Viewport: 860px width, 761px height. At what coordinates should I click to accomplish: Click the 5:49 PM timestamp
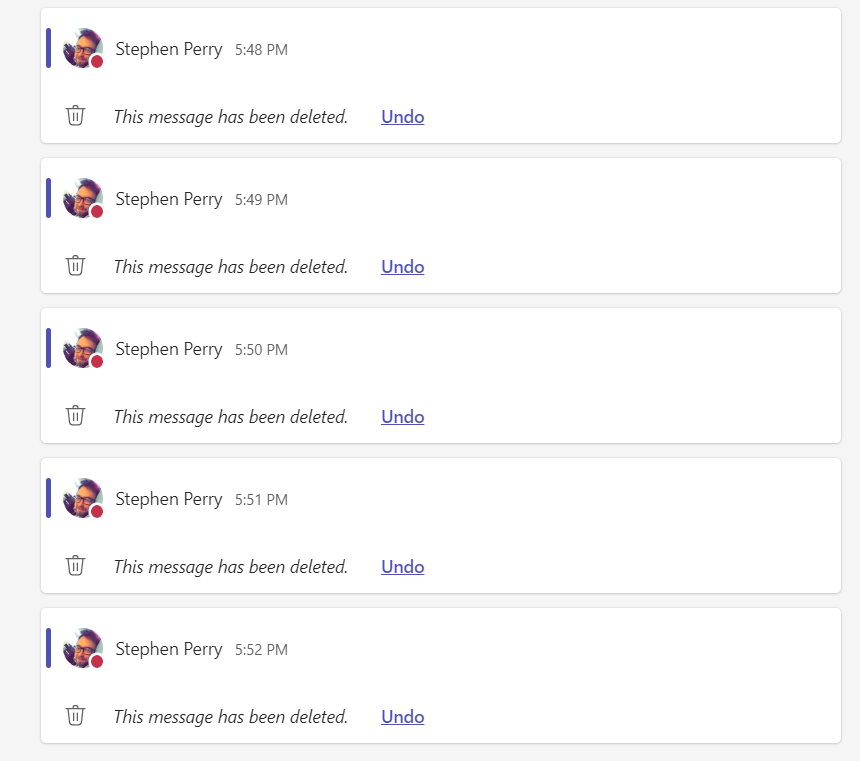click(261, 200)
